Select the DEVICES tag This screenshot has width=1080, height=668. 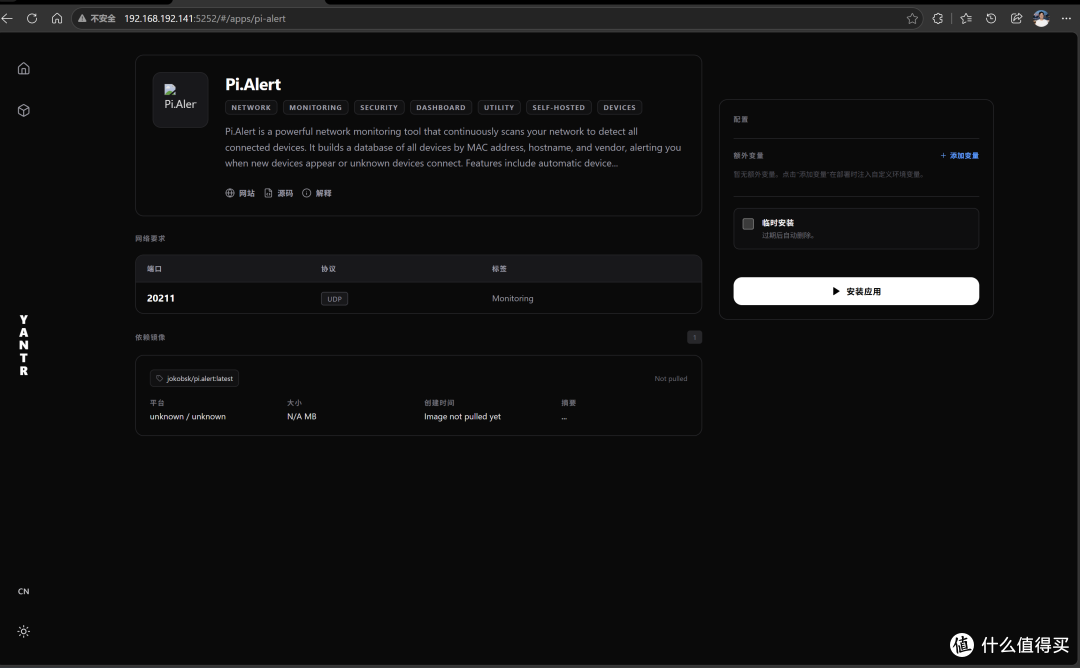pos(619,107)
